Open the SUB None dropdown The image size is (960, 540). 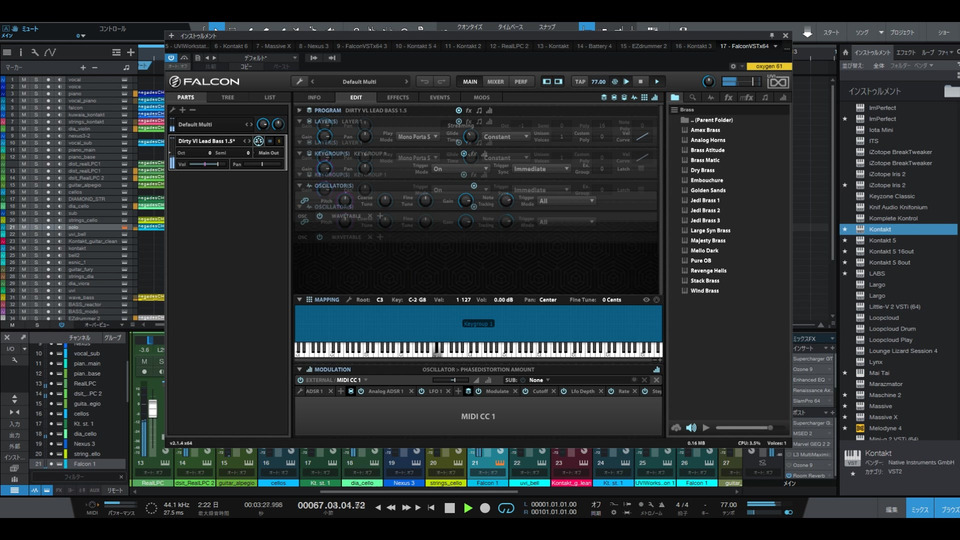pyautogui.click(x=539, y=380)
